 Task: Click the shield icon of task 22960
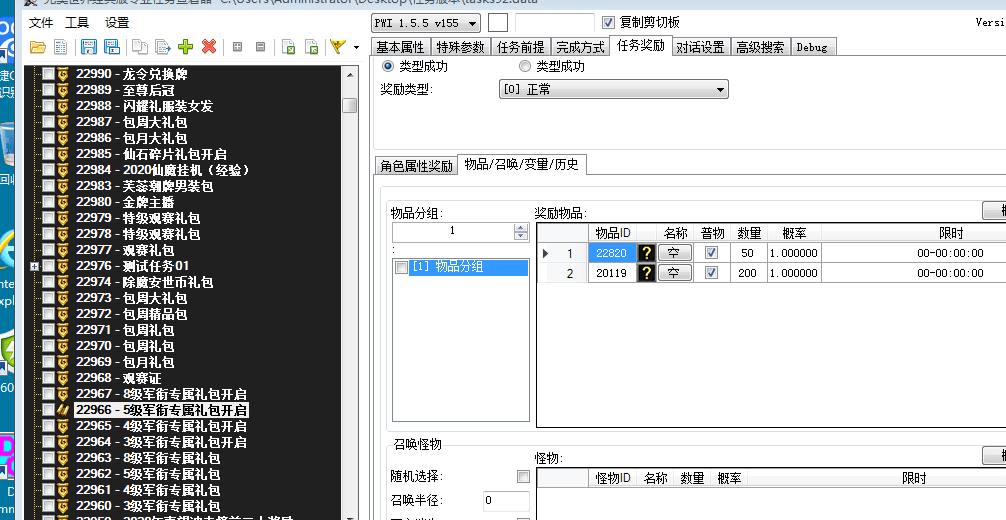(x=62, y=506)
